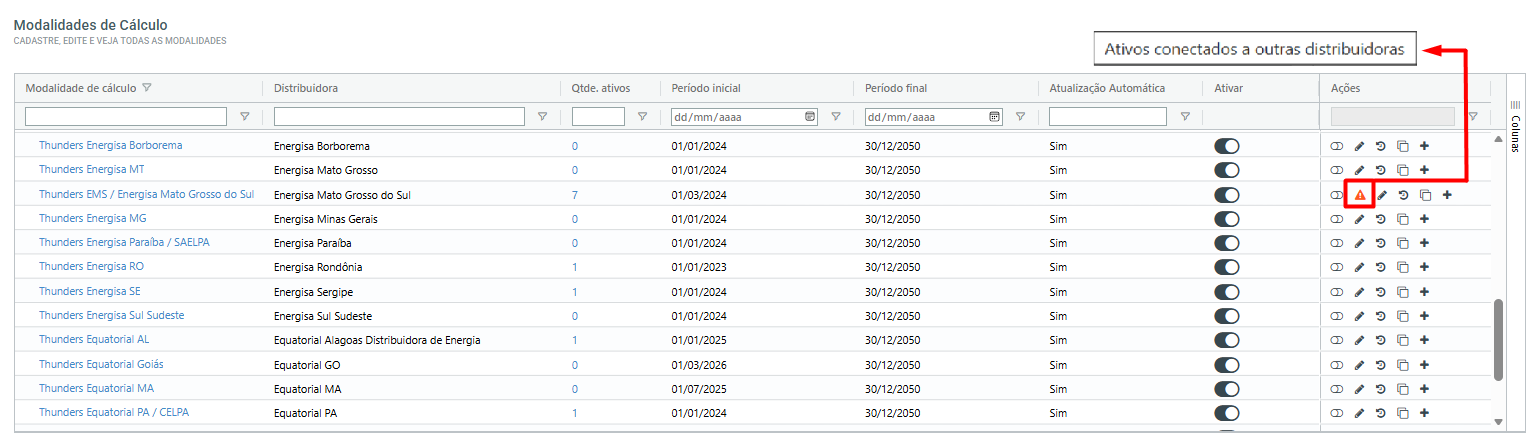The height and width of the screenshot is (442, 1539).
Task: Toggle Ativar switch for Thunders Energisa Borborema
Action: pos(1227,146)
